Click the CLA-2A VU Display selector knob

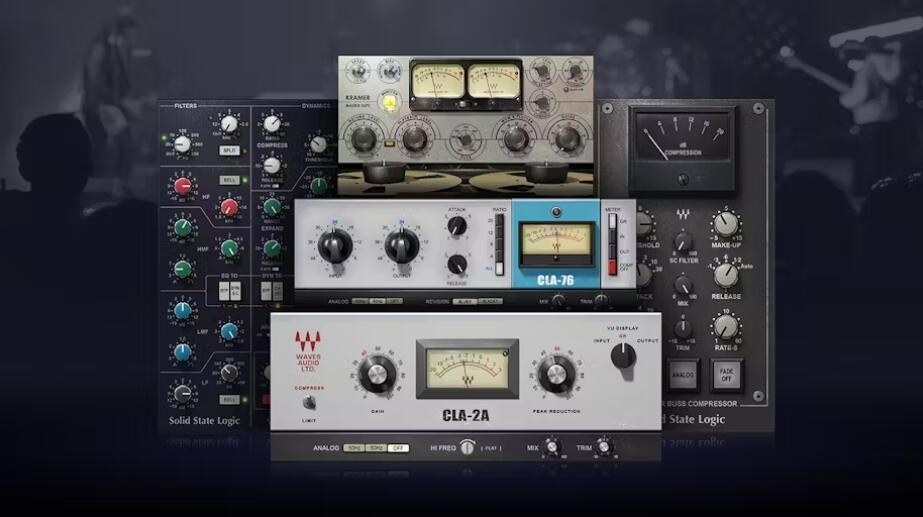point(623,358)
